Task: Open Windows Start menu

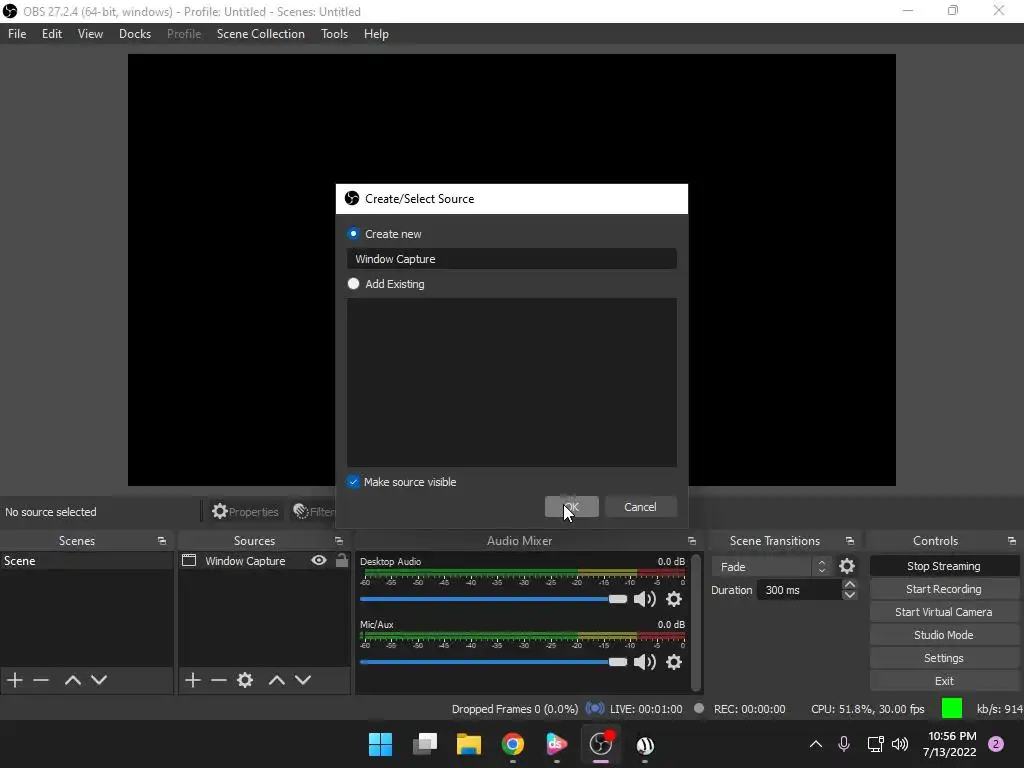Action: click(380, 744)
